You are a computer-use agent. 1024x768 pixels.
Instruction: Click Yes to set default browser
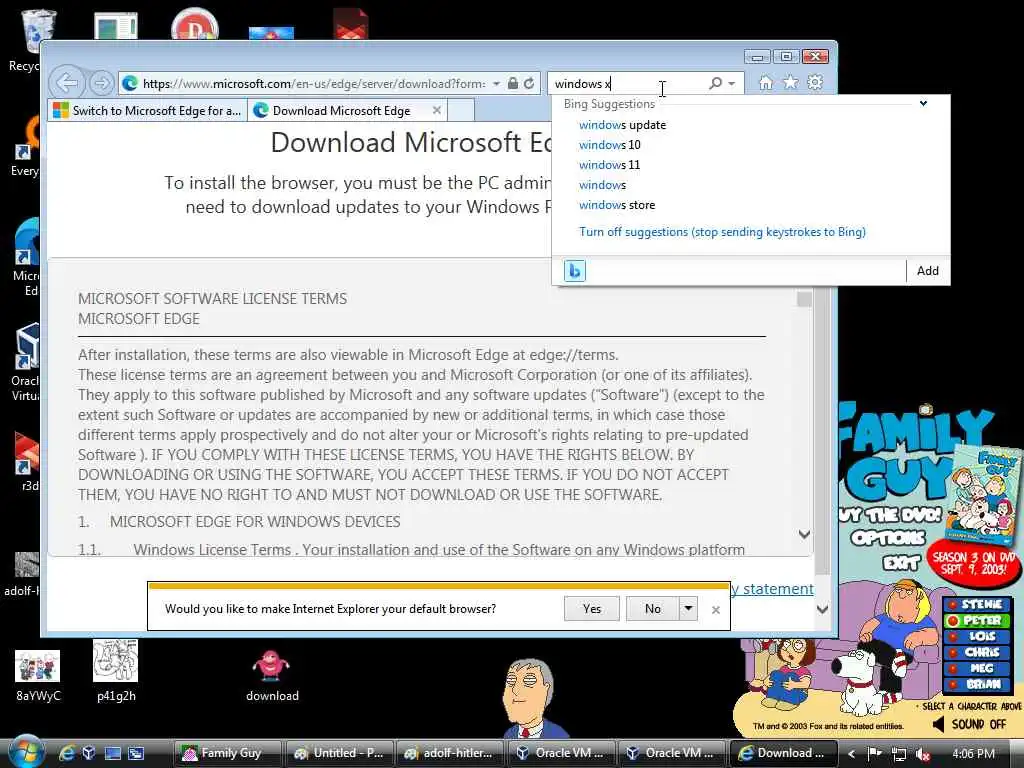(x=592, y=609)
